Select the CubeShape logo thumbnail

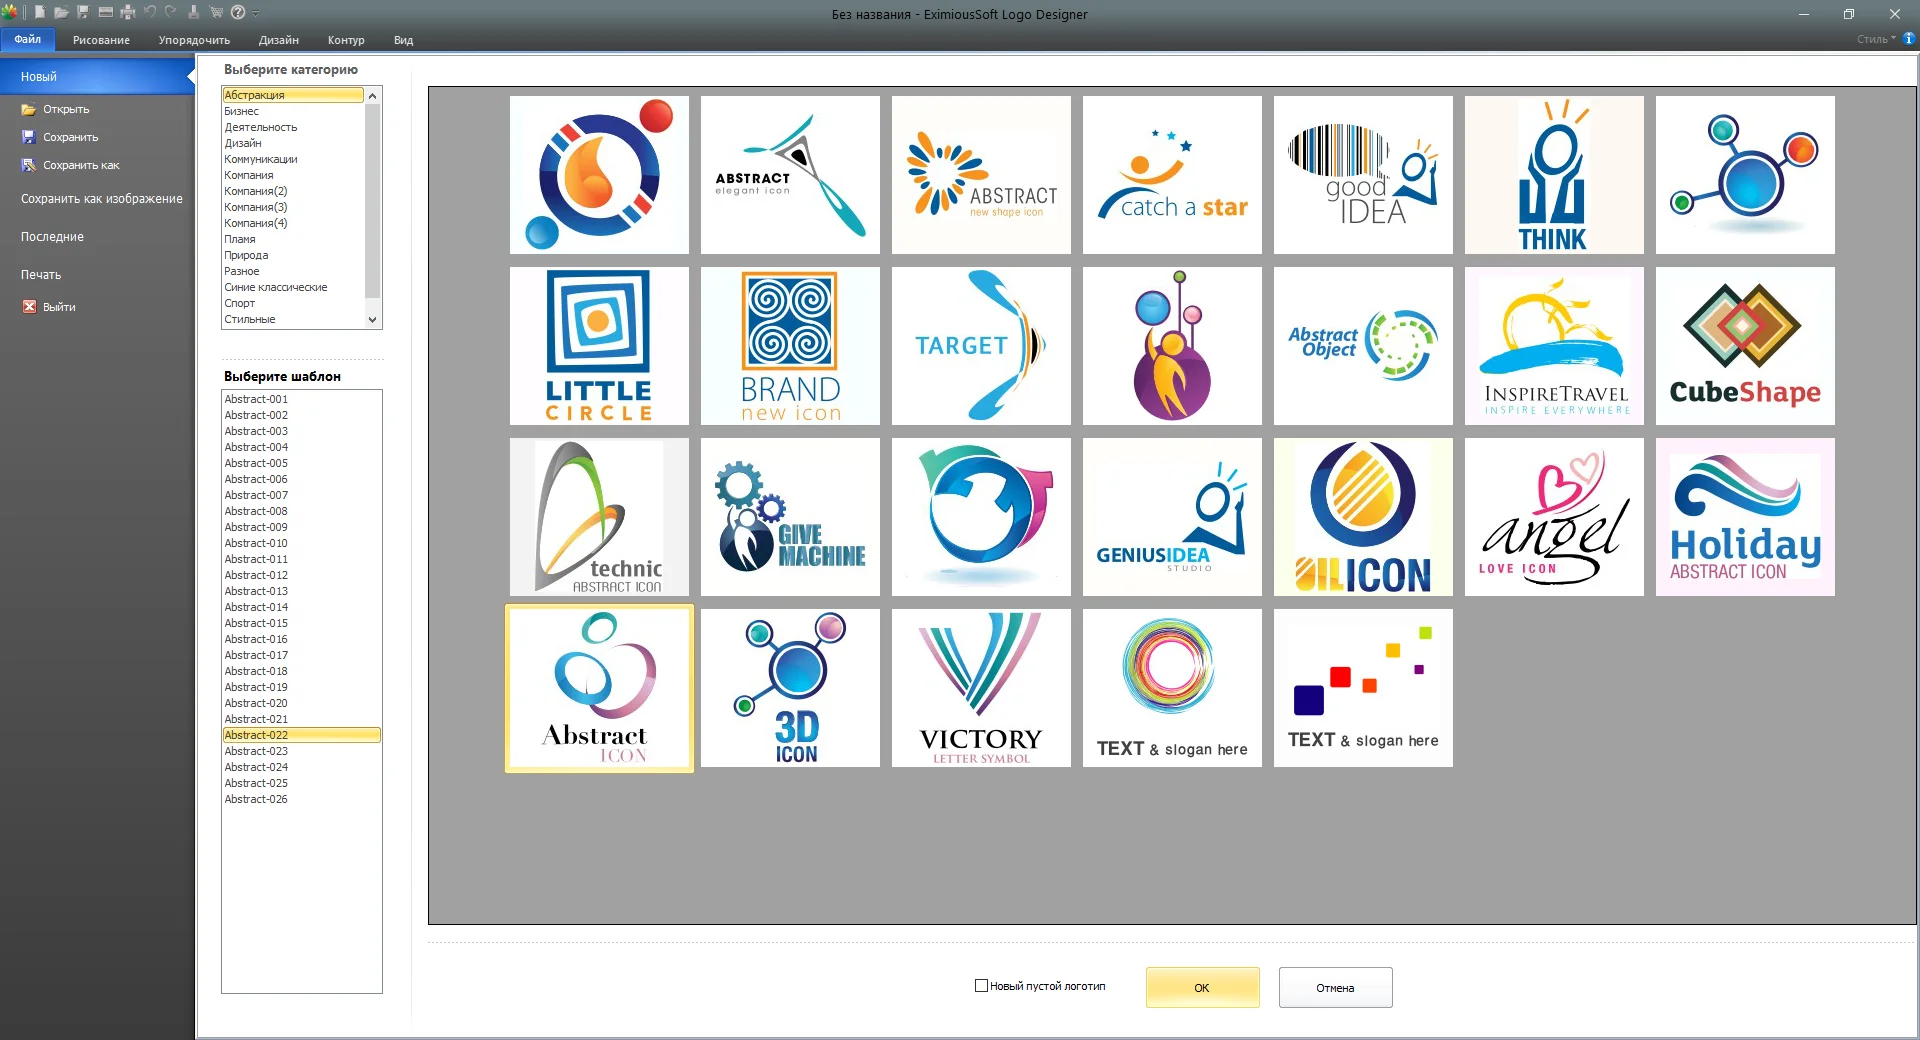coord(1745,346)
